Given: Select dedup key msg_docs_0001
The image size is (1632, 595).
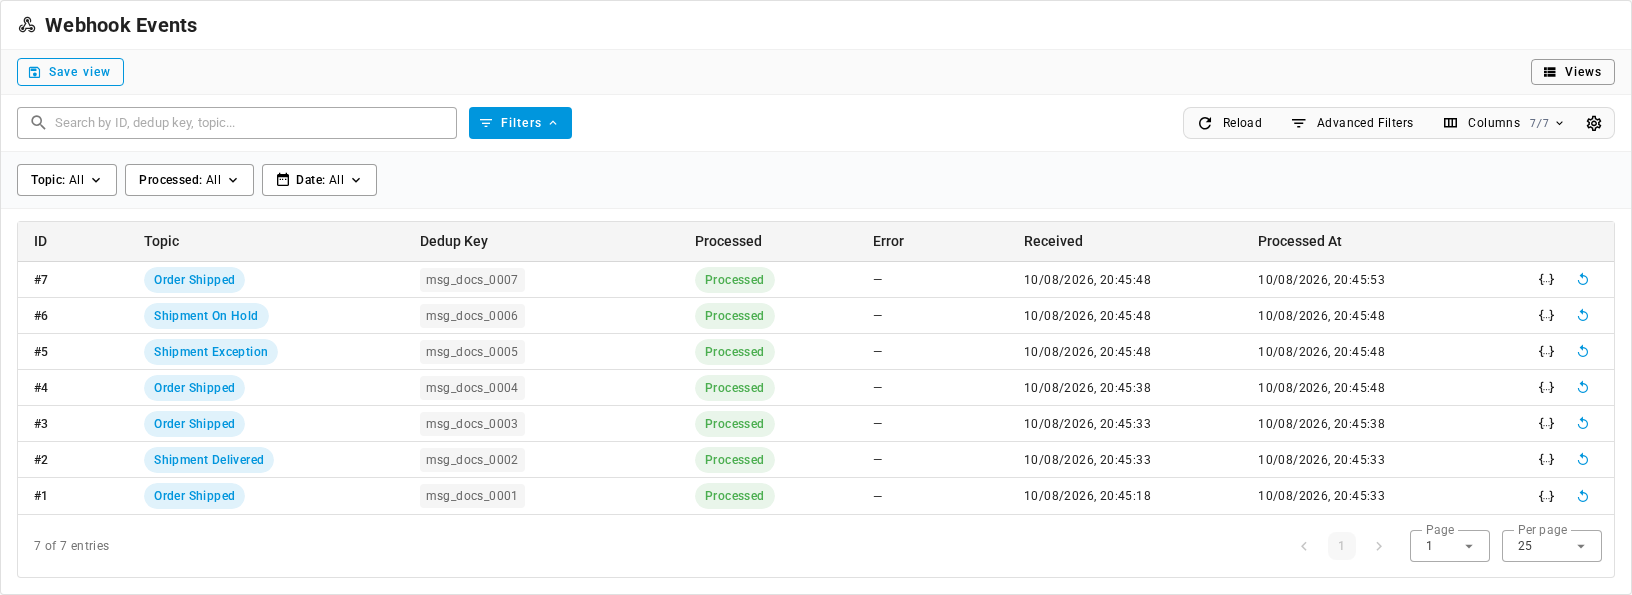Looking at the screenshot, I should point(472,496).
